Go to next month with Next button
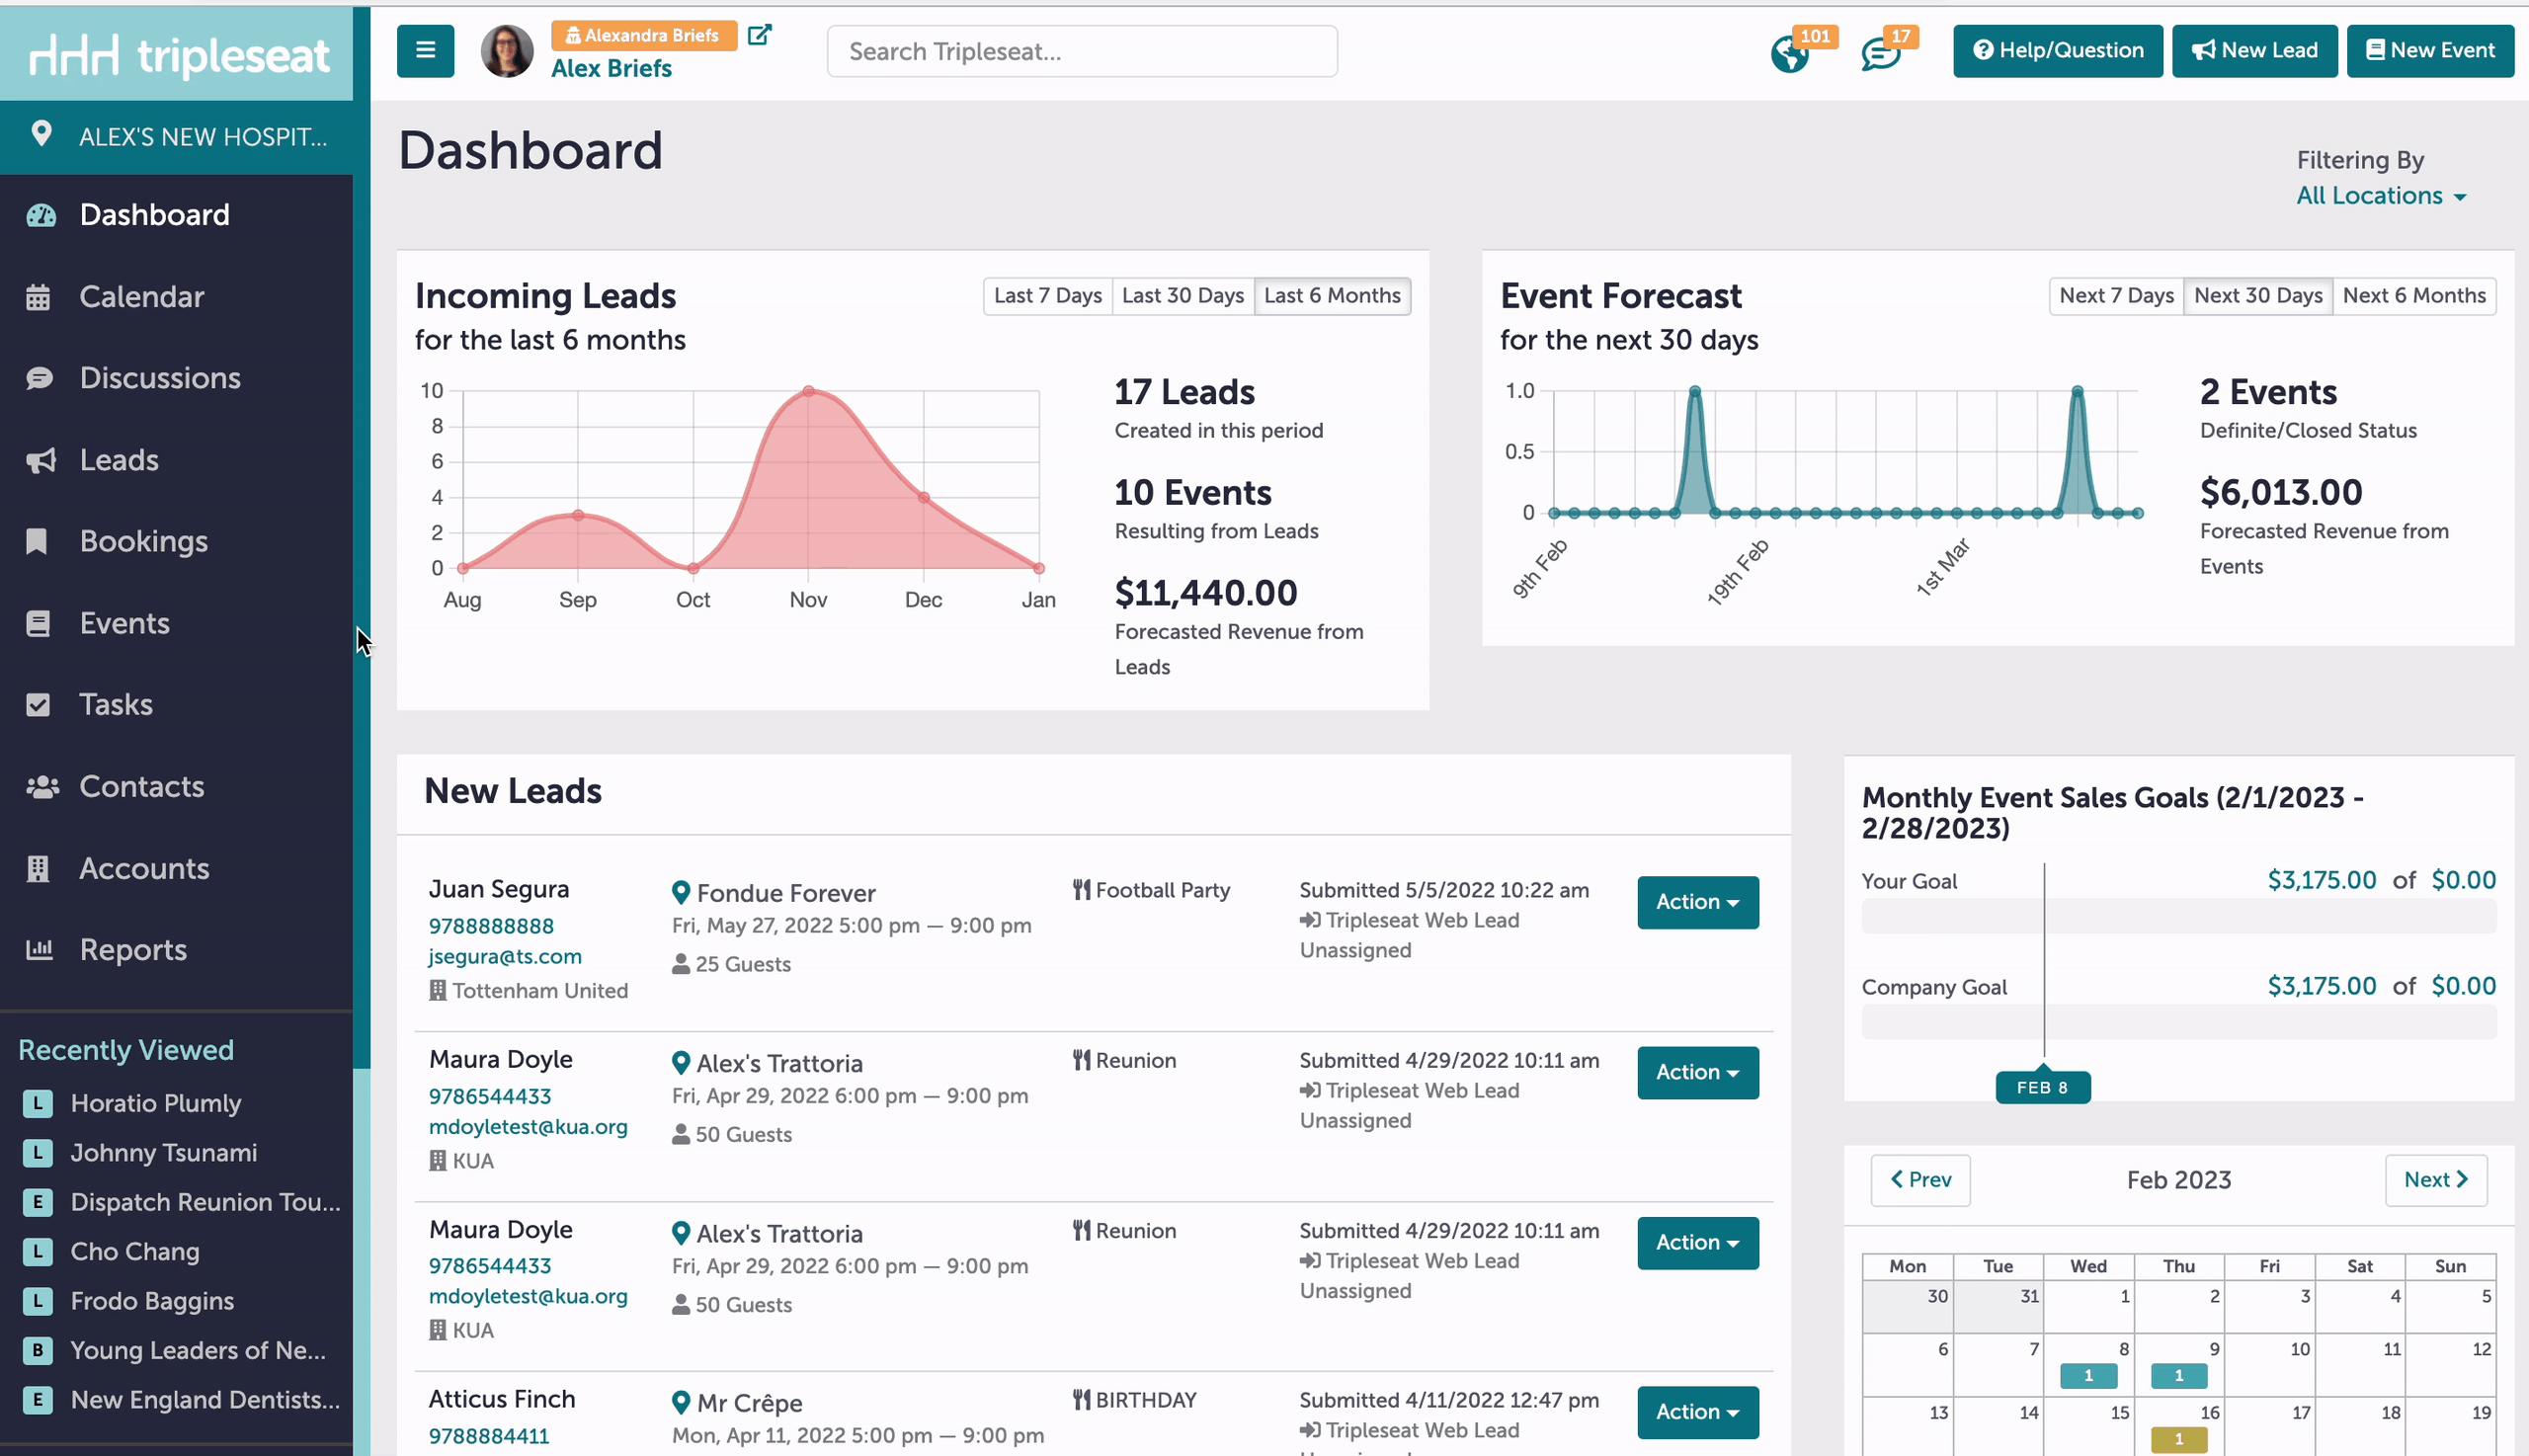2529x1456 pixels. [2436, 1180]
